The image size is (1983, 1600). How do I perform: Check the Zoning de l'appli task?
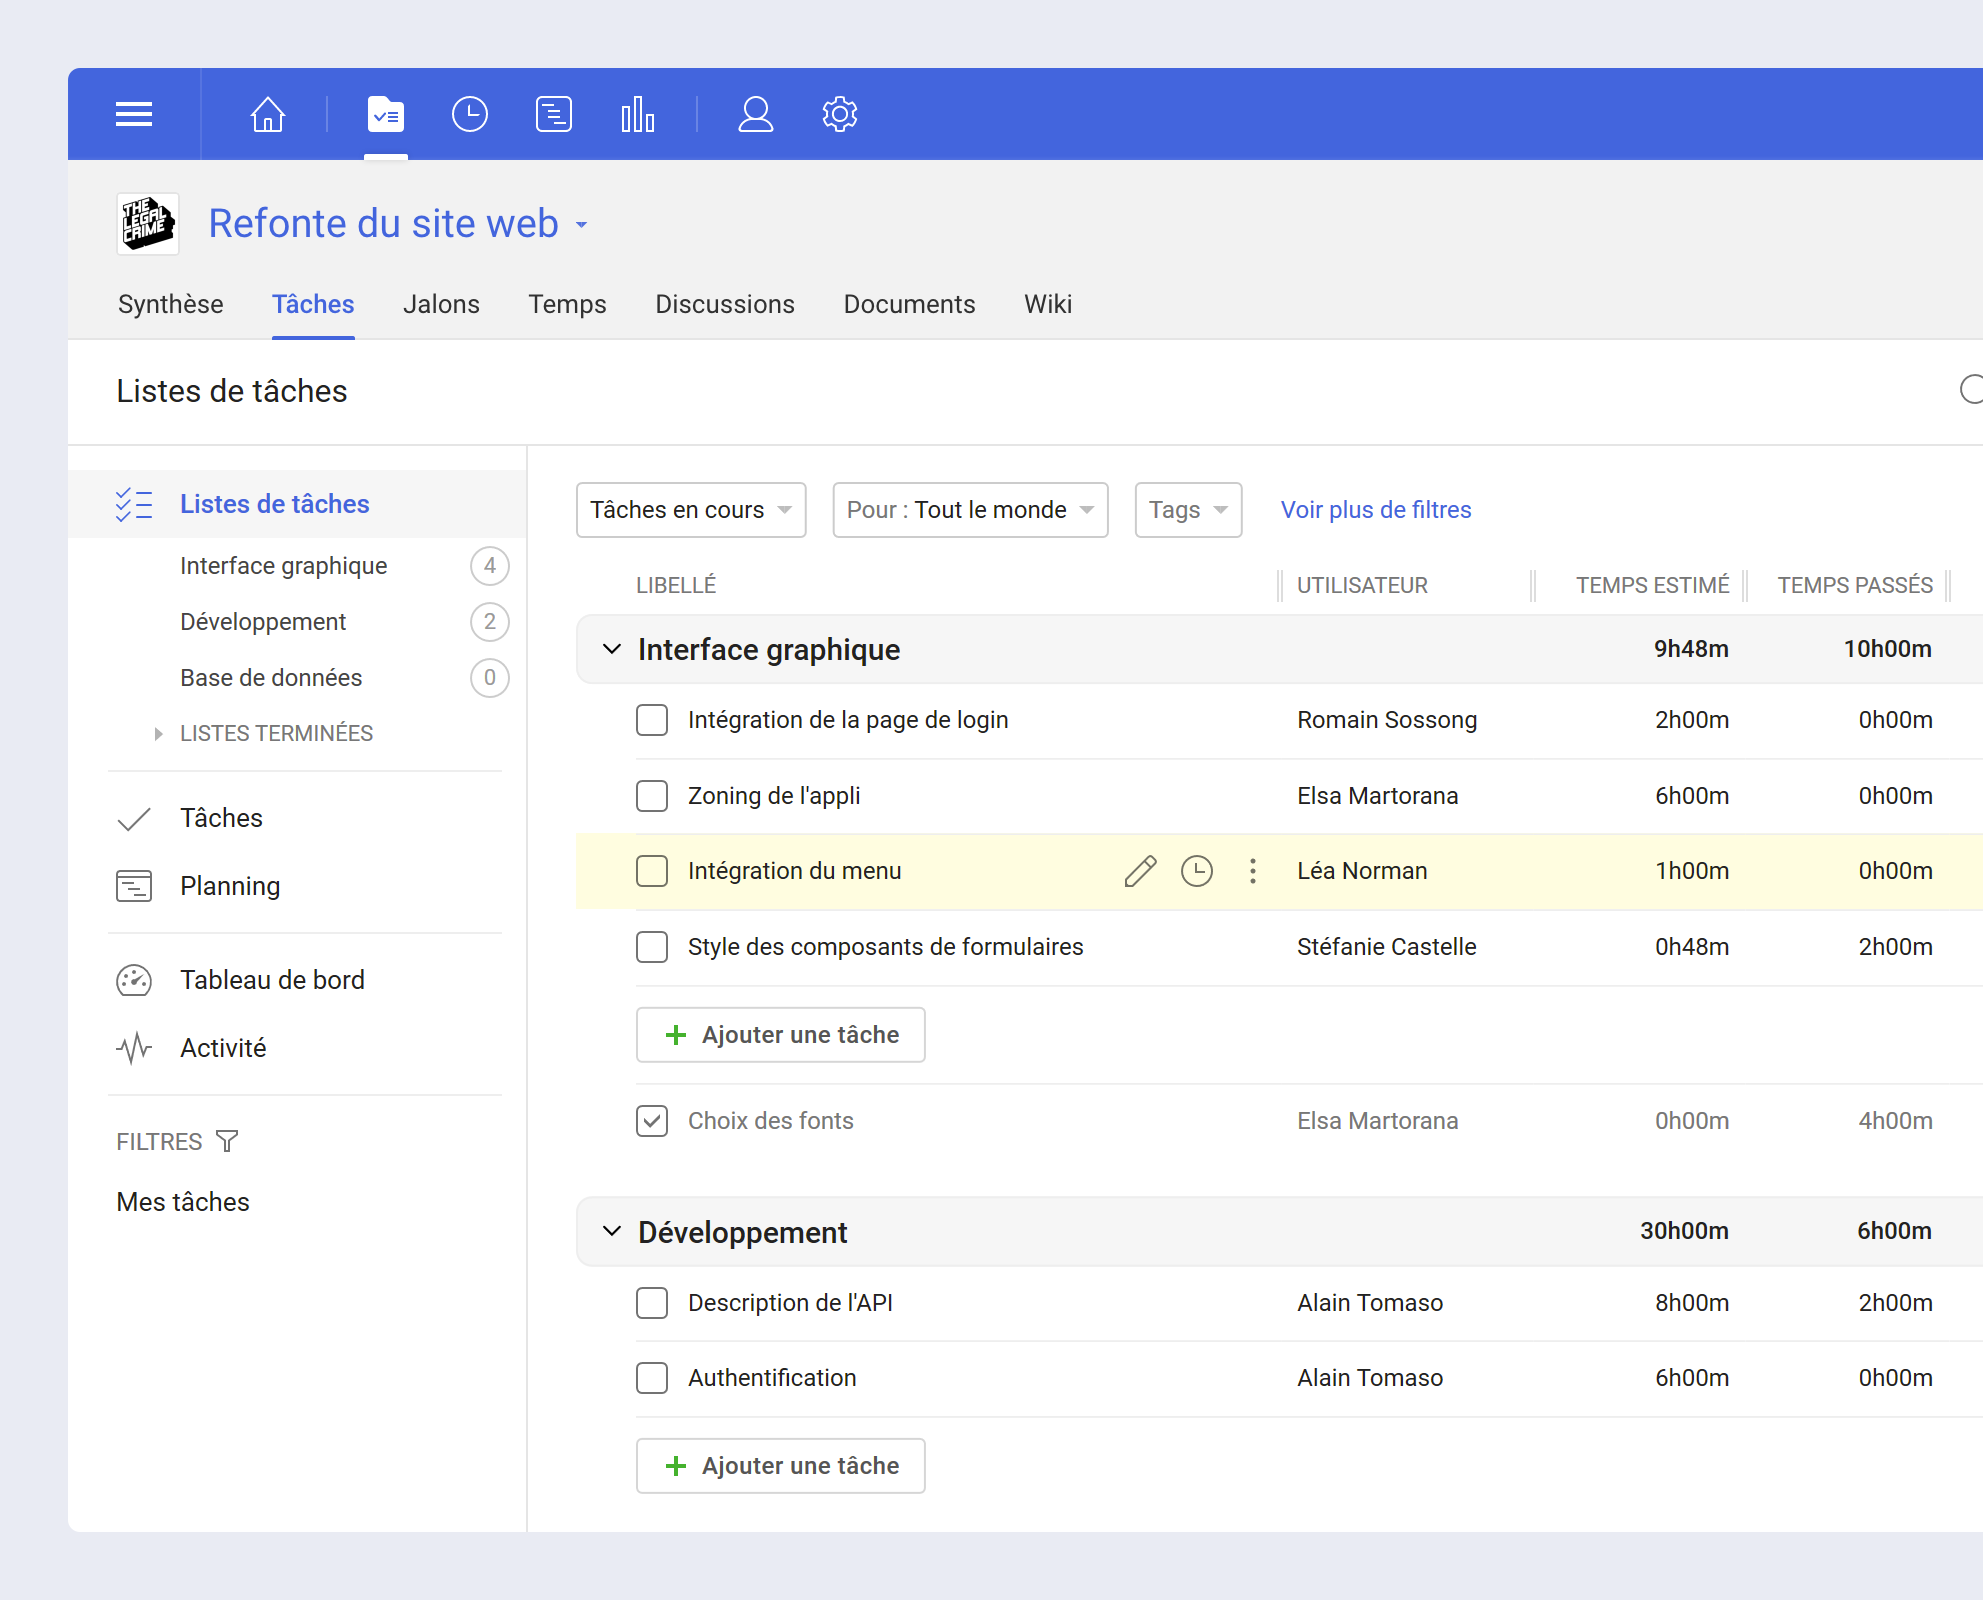pyautogui.click(x=652, y=796)
